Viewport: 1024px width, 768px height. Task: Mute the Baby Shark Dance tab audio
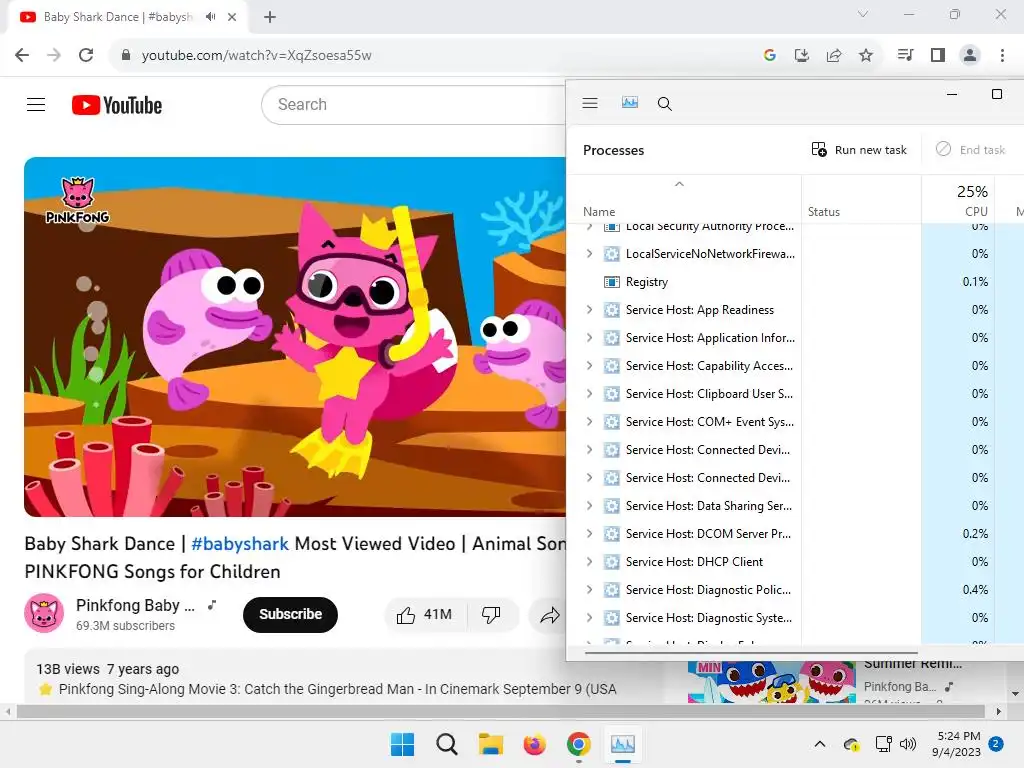tap(210, 17)
